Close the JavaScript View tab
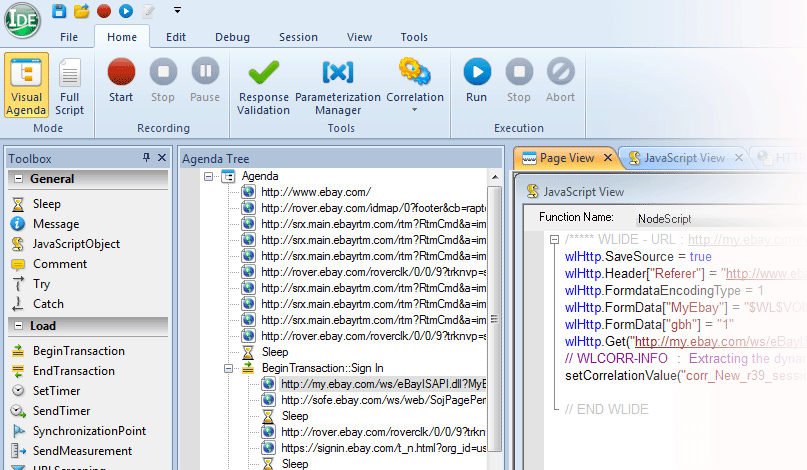The image size is (807, 470). [738, 158]
